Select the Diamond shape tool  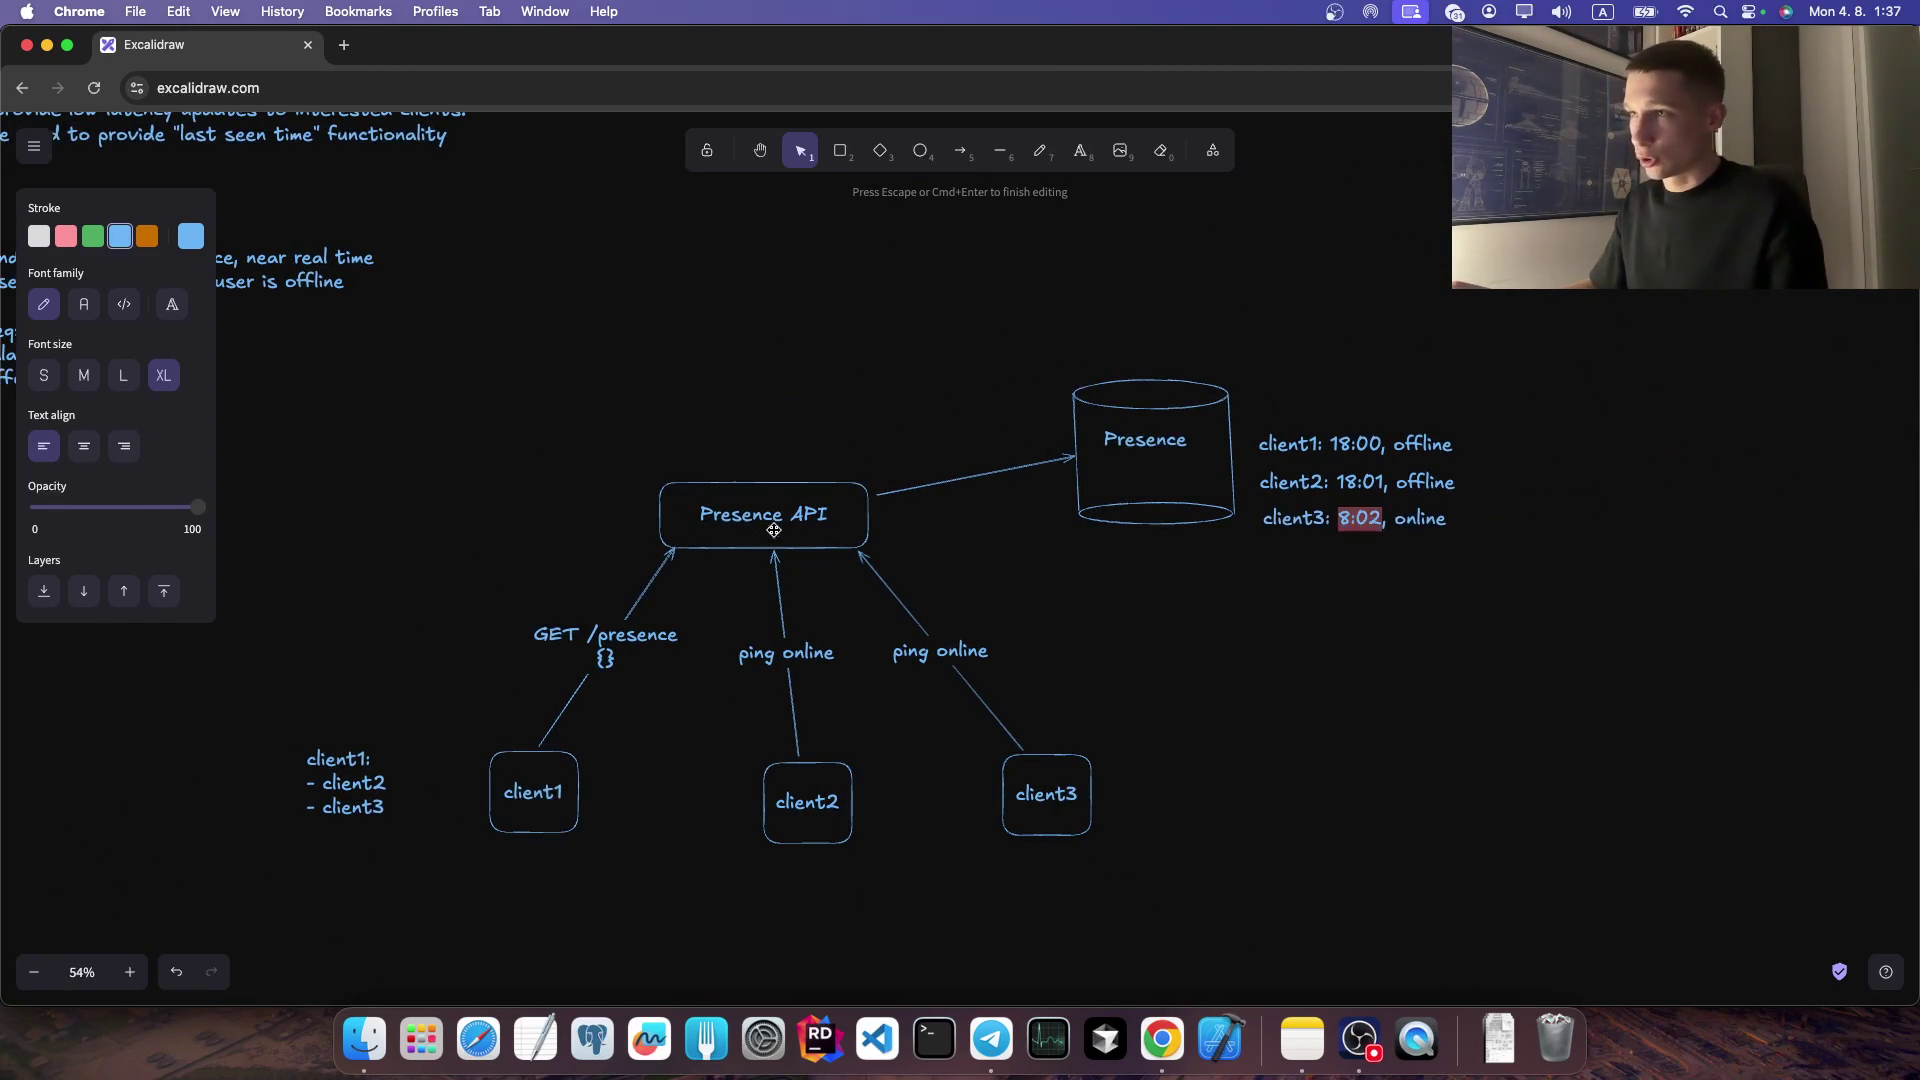point(881,150)
